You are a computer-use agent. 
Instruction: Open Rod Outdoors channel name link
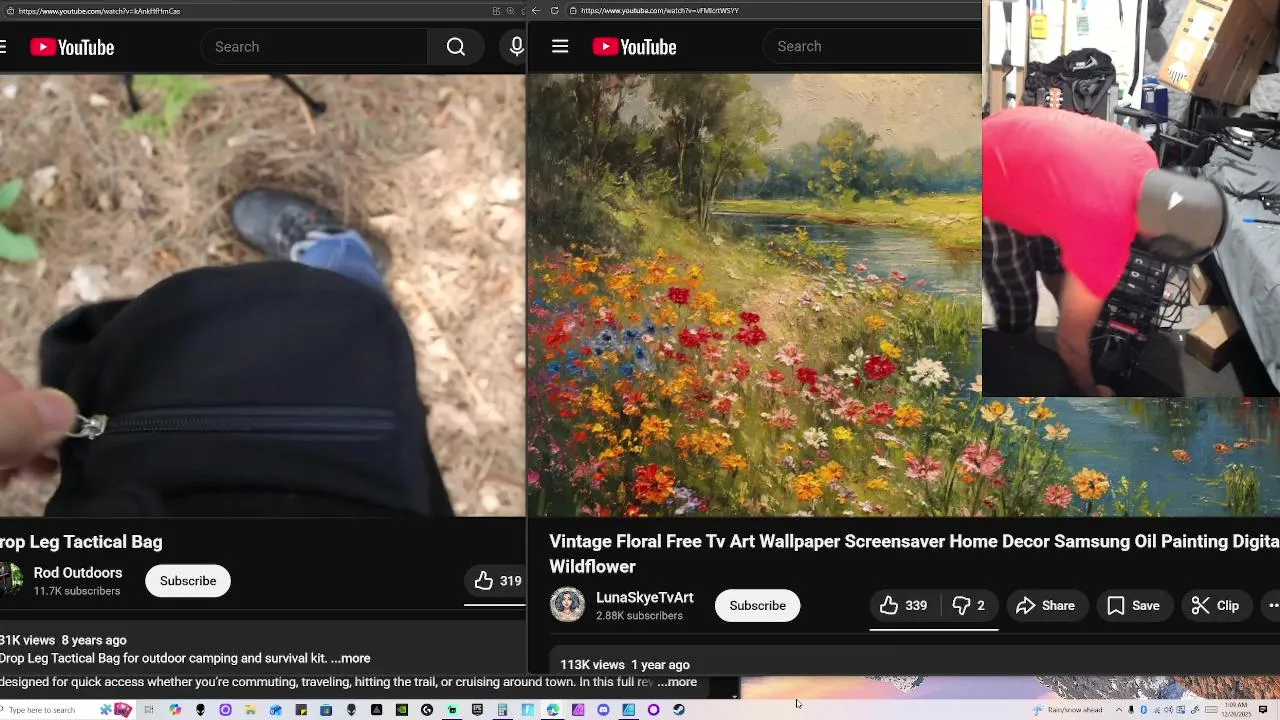78,573
